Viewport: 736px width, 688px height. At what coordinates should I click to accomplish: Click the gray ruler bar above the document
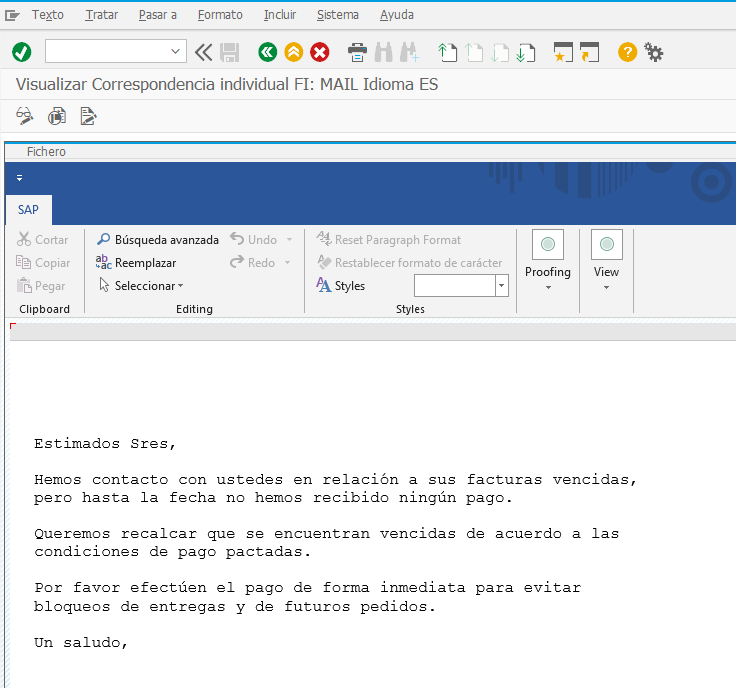coord(373,332)
